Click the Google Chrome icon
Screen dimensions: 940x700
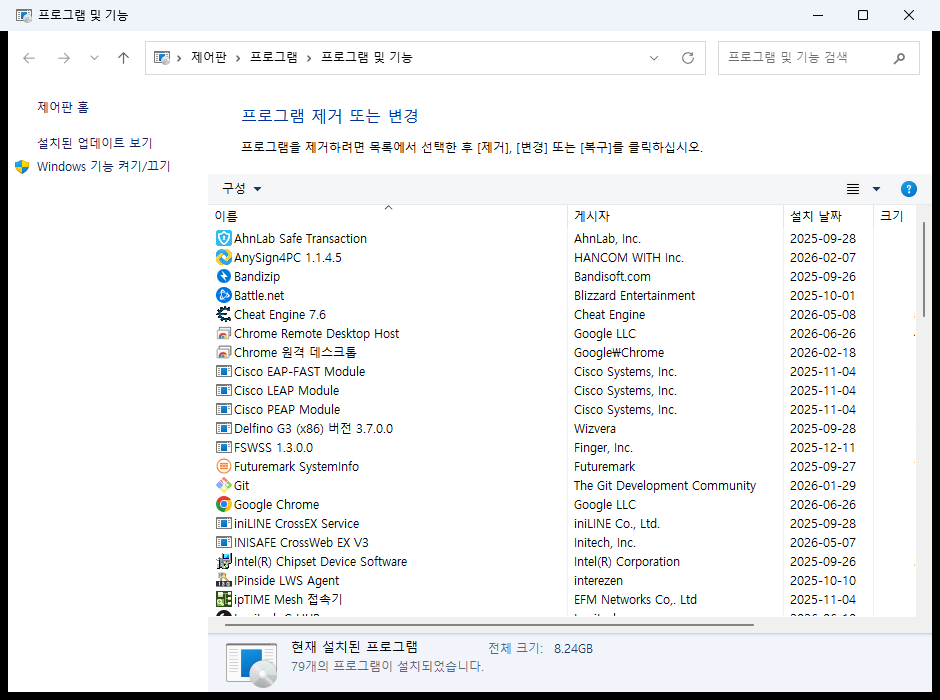click(224, 505)
